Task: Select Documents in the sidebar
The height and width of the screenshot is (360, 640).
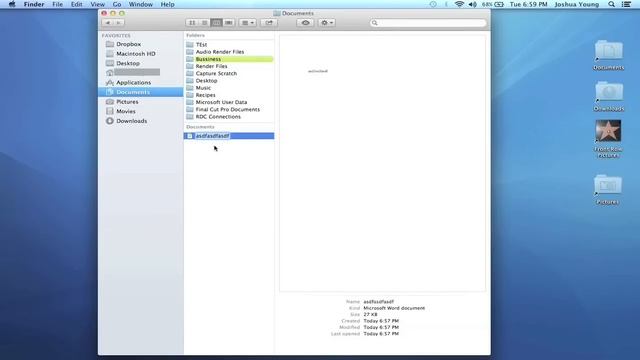Action: click(x=140, y=92)
